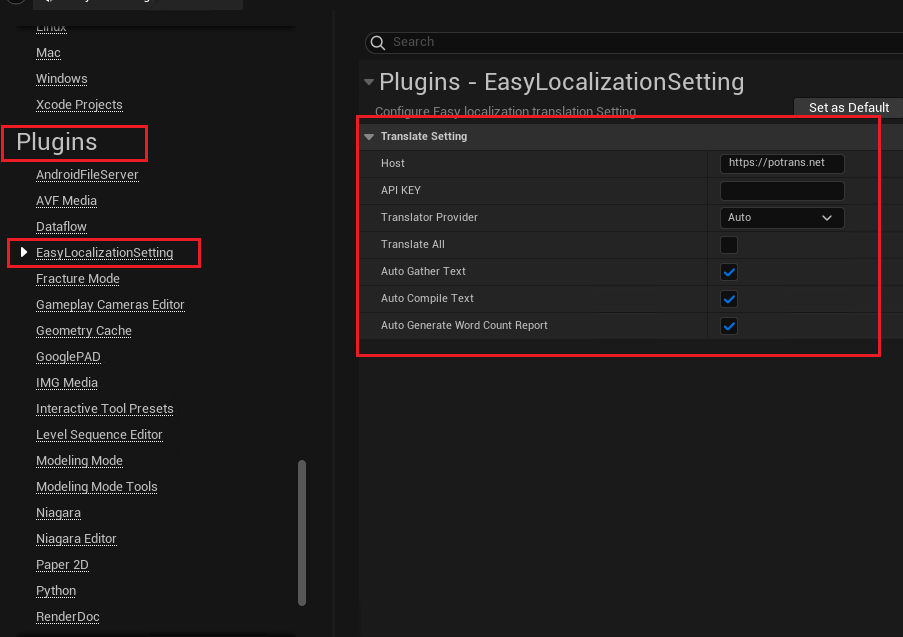
Task: Click into the API KEY field
Action: point(781,191)
